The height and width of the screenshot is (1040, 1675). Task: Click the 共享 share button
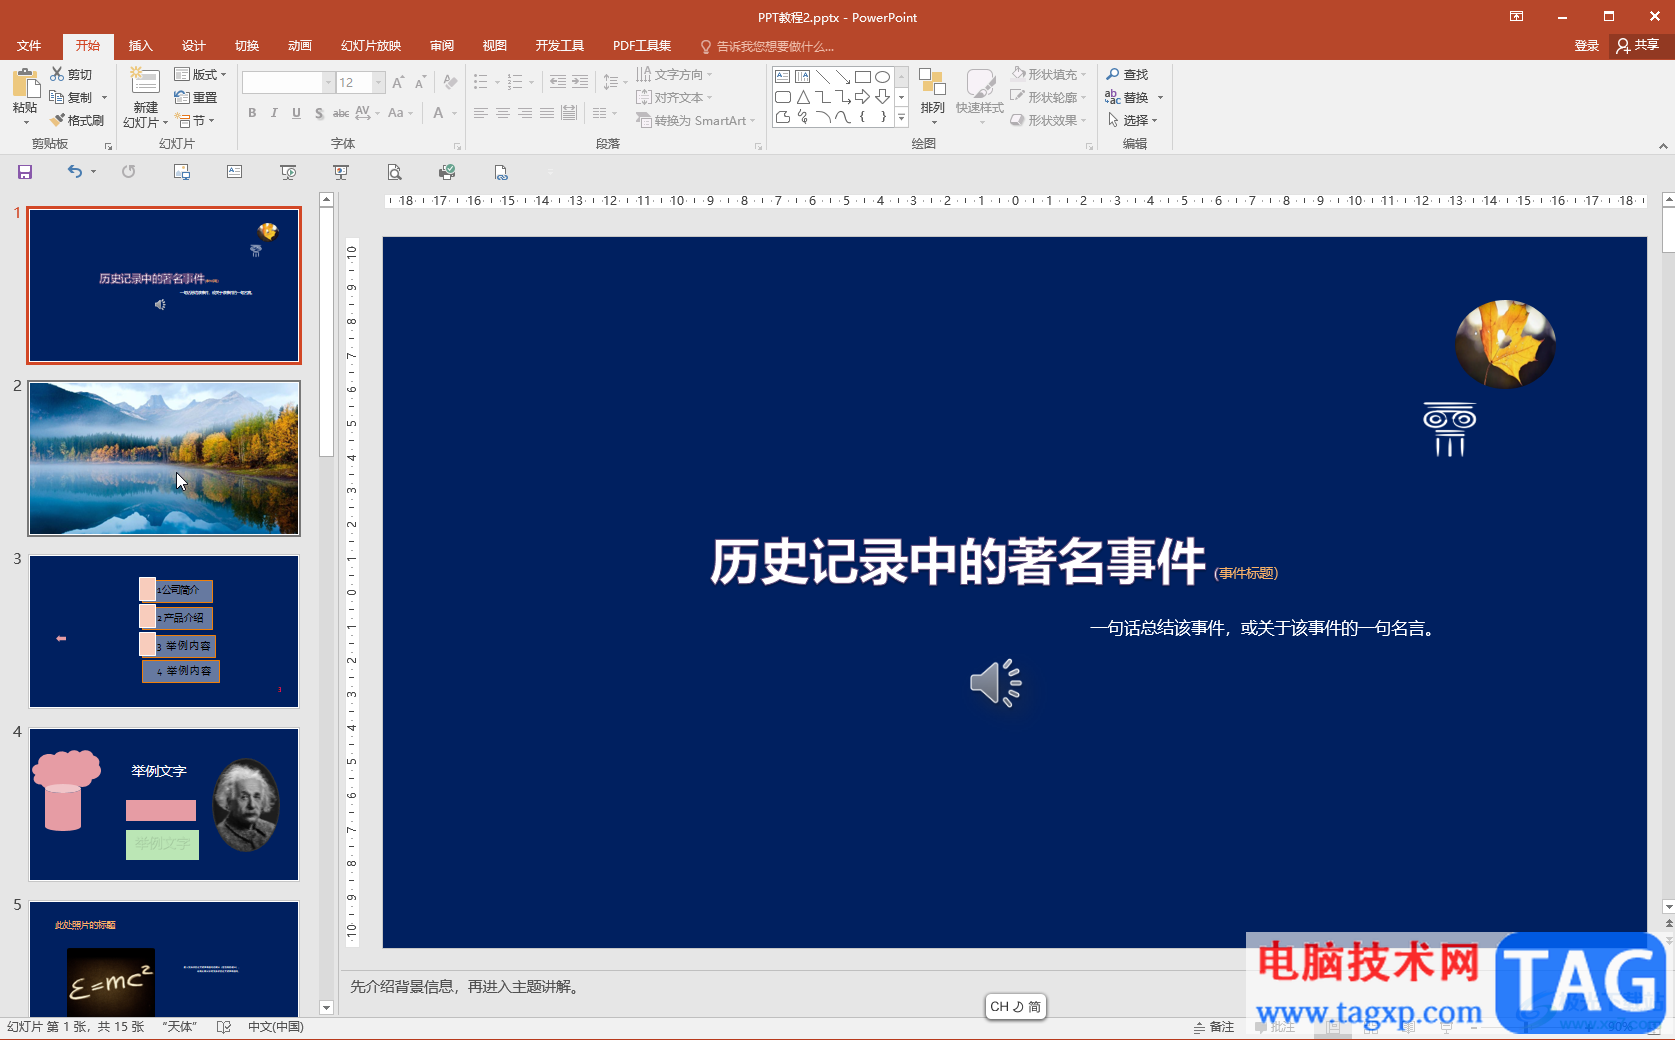click(x=1638, y=46)
